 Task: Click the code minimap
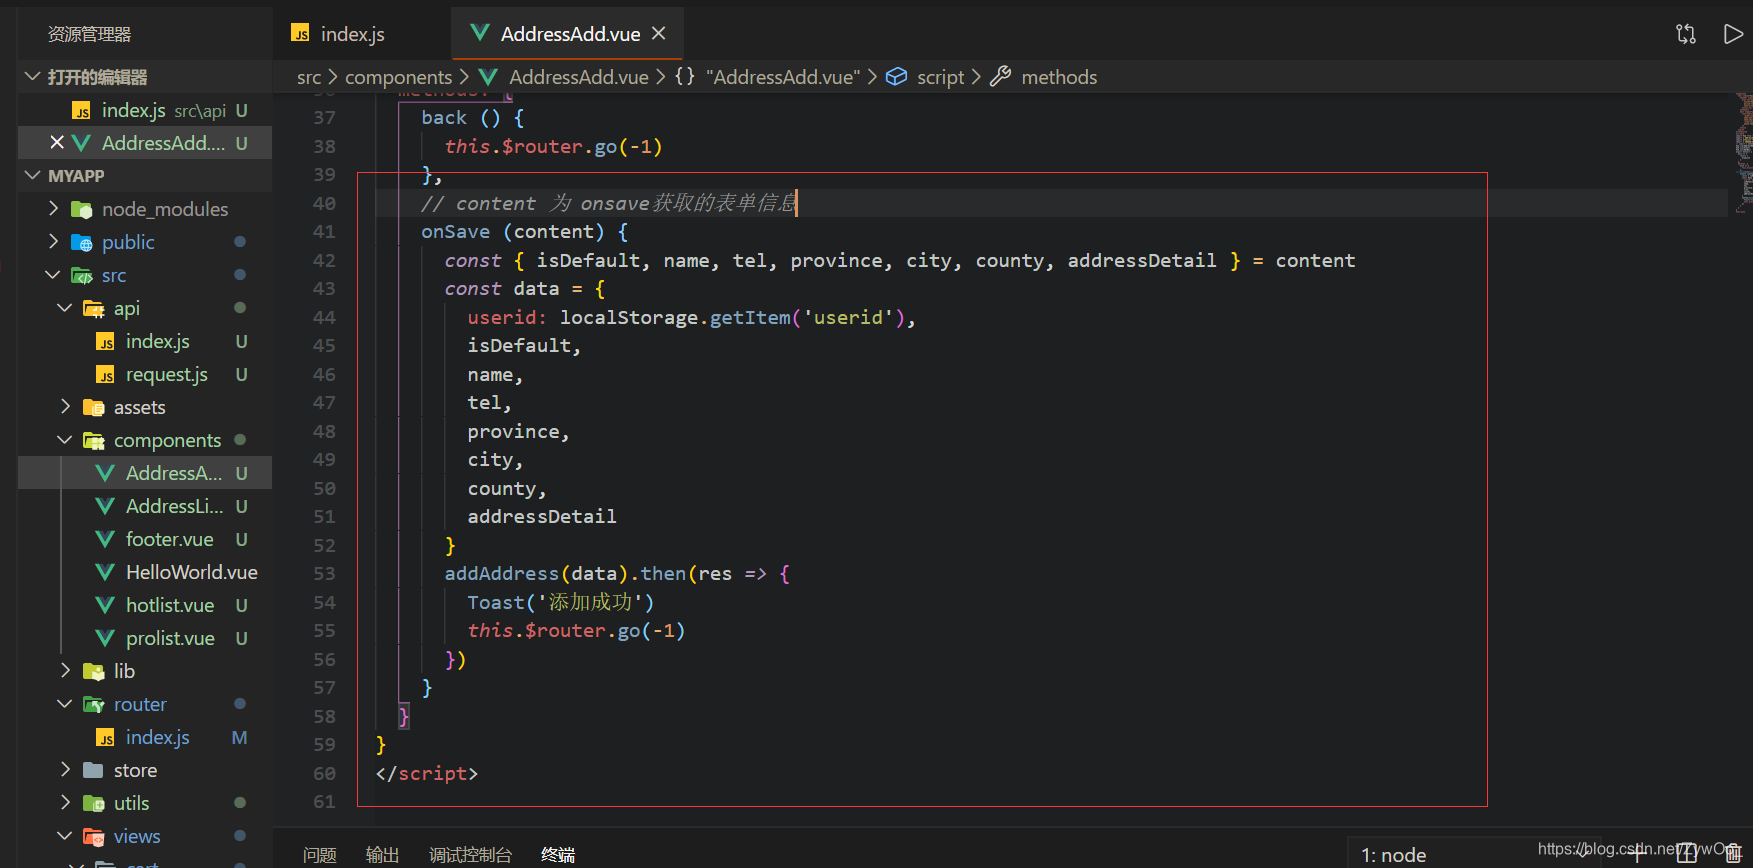click(1744, 152)
